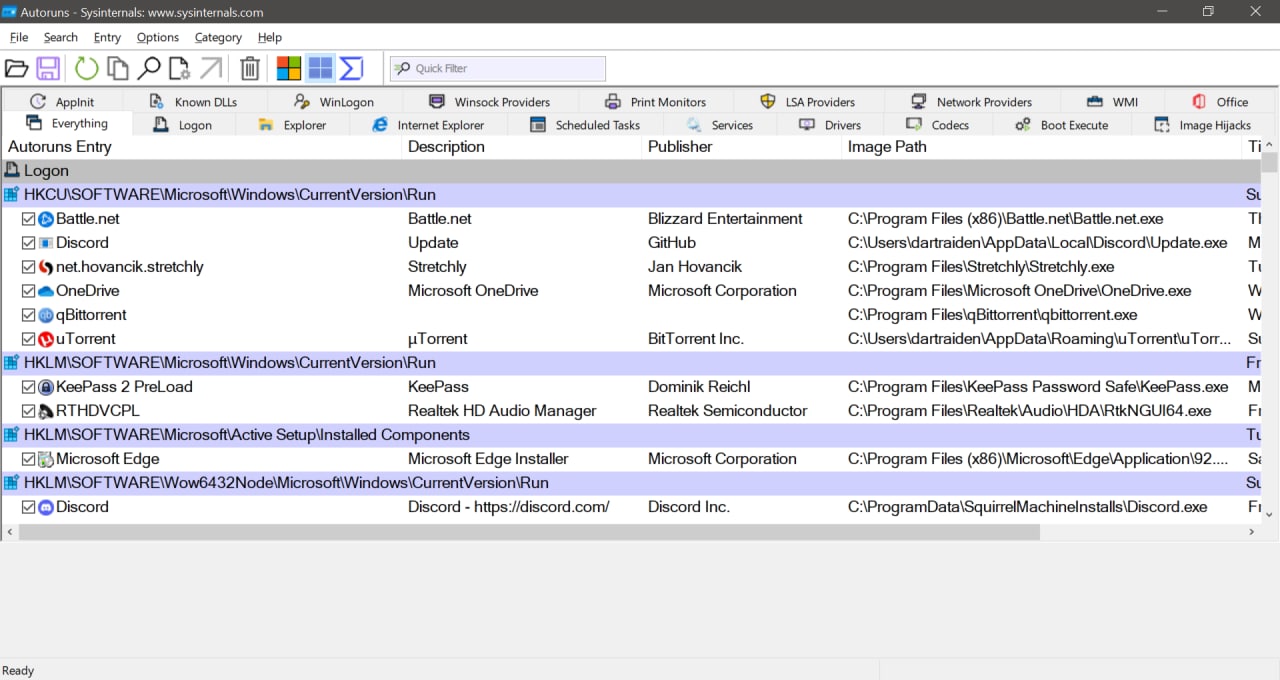Switch to the Drivers tab

click(x=830, y=125)
